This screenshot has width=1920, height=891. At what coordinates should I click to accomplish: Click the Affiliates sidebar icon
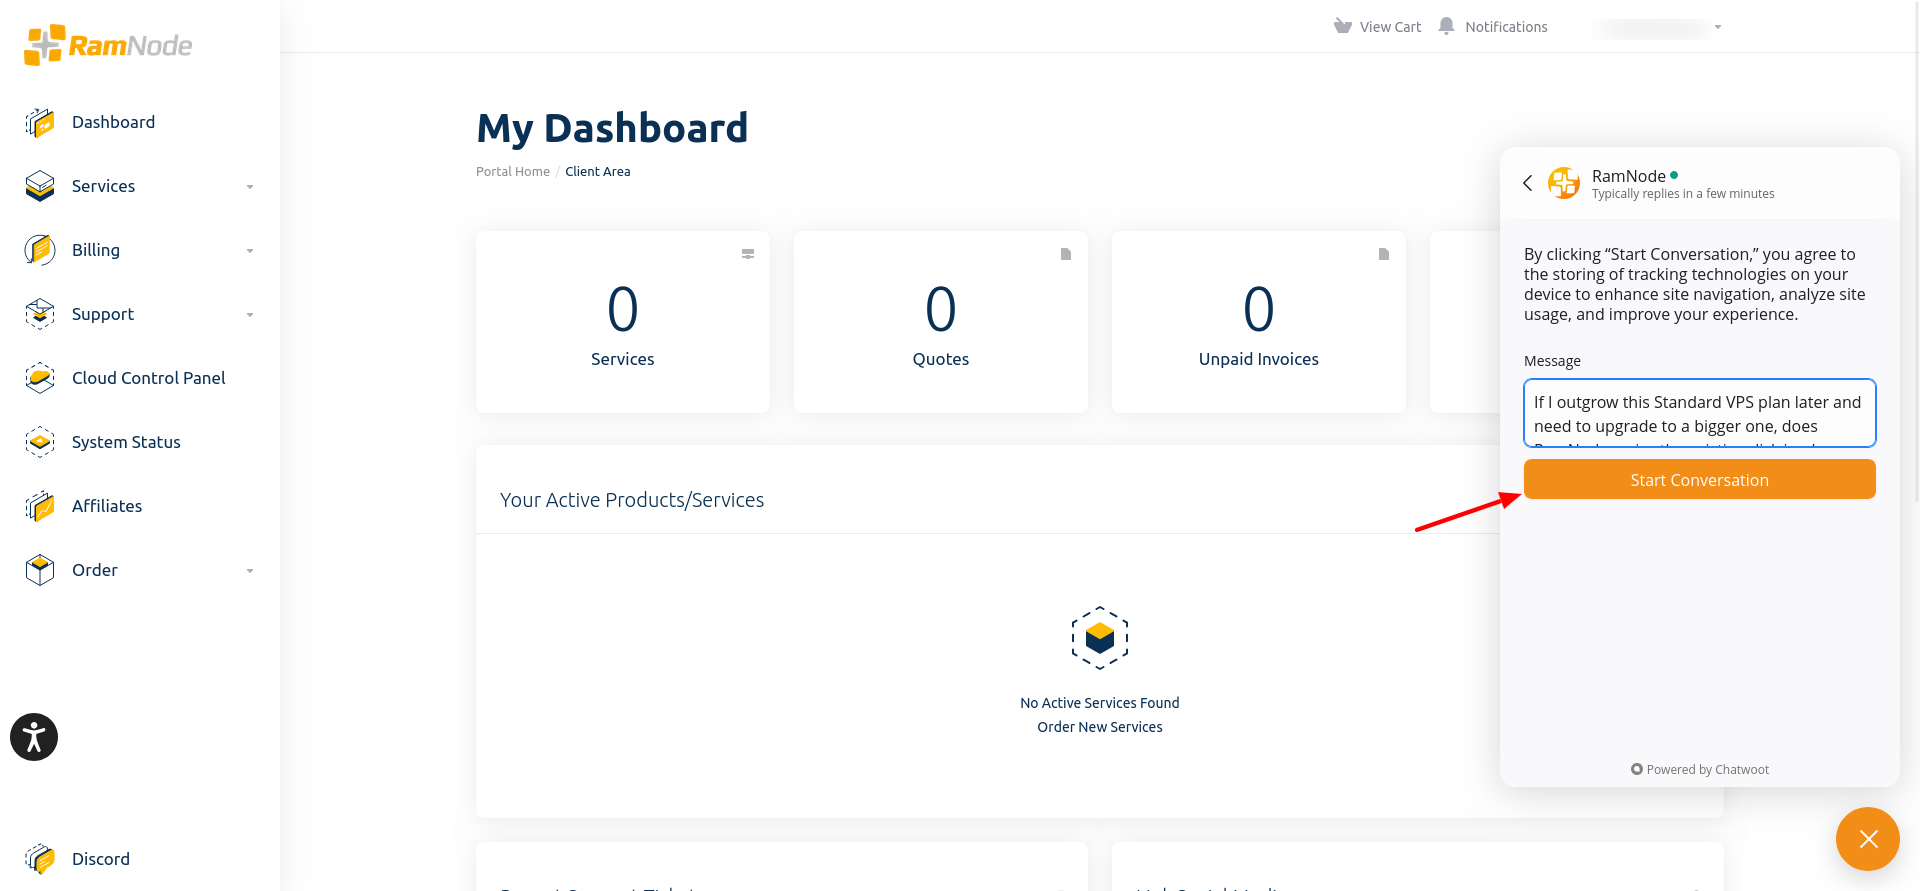(x=40, y=506)
